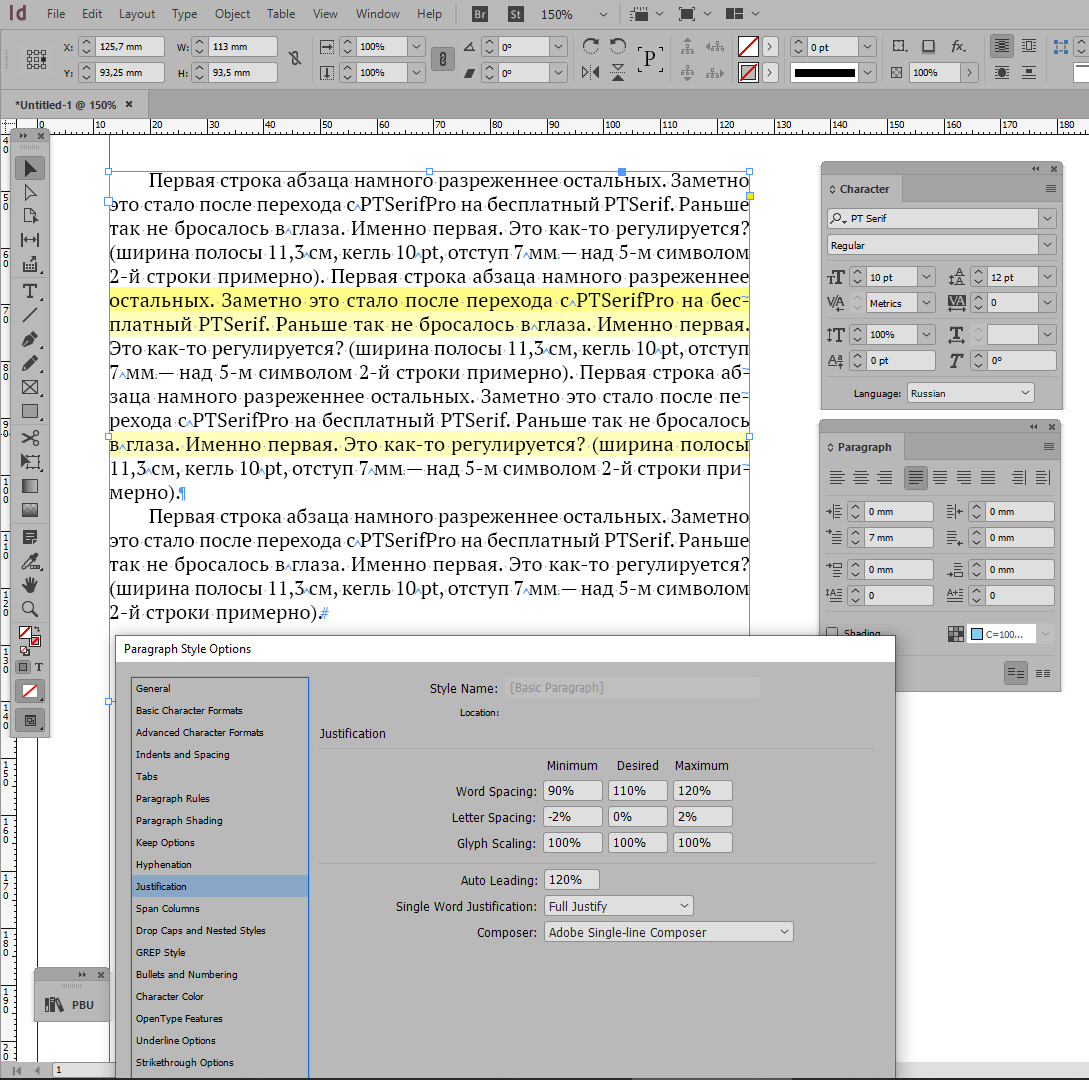Viewport: 1089px width, 1080px height.
Task: Pick the Scissors tool
Action: coord(30,437)
